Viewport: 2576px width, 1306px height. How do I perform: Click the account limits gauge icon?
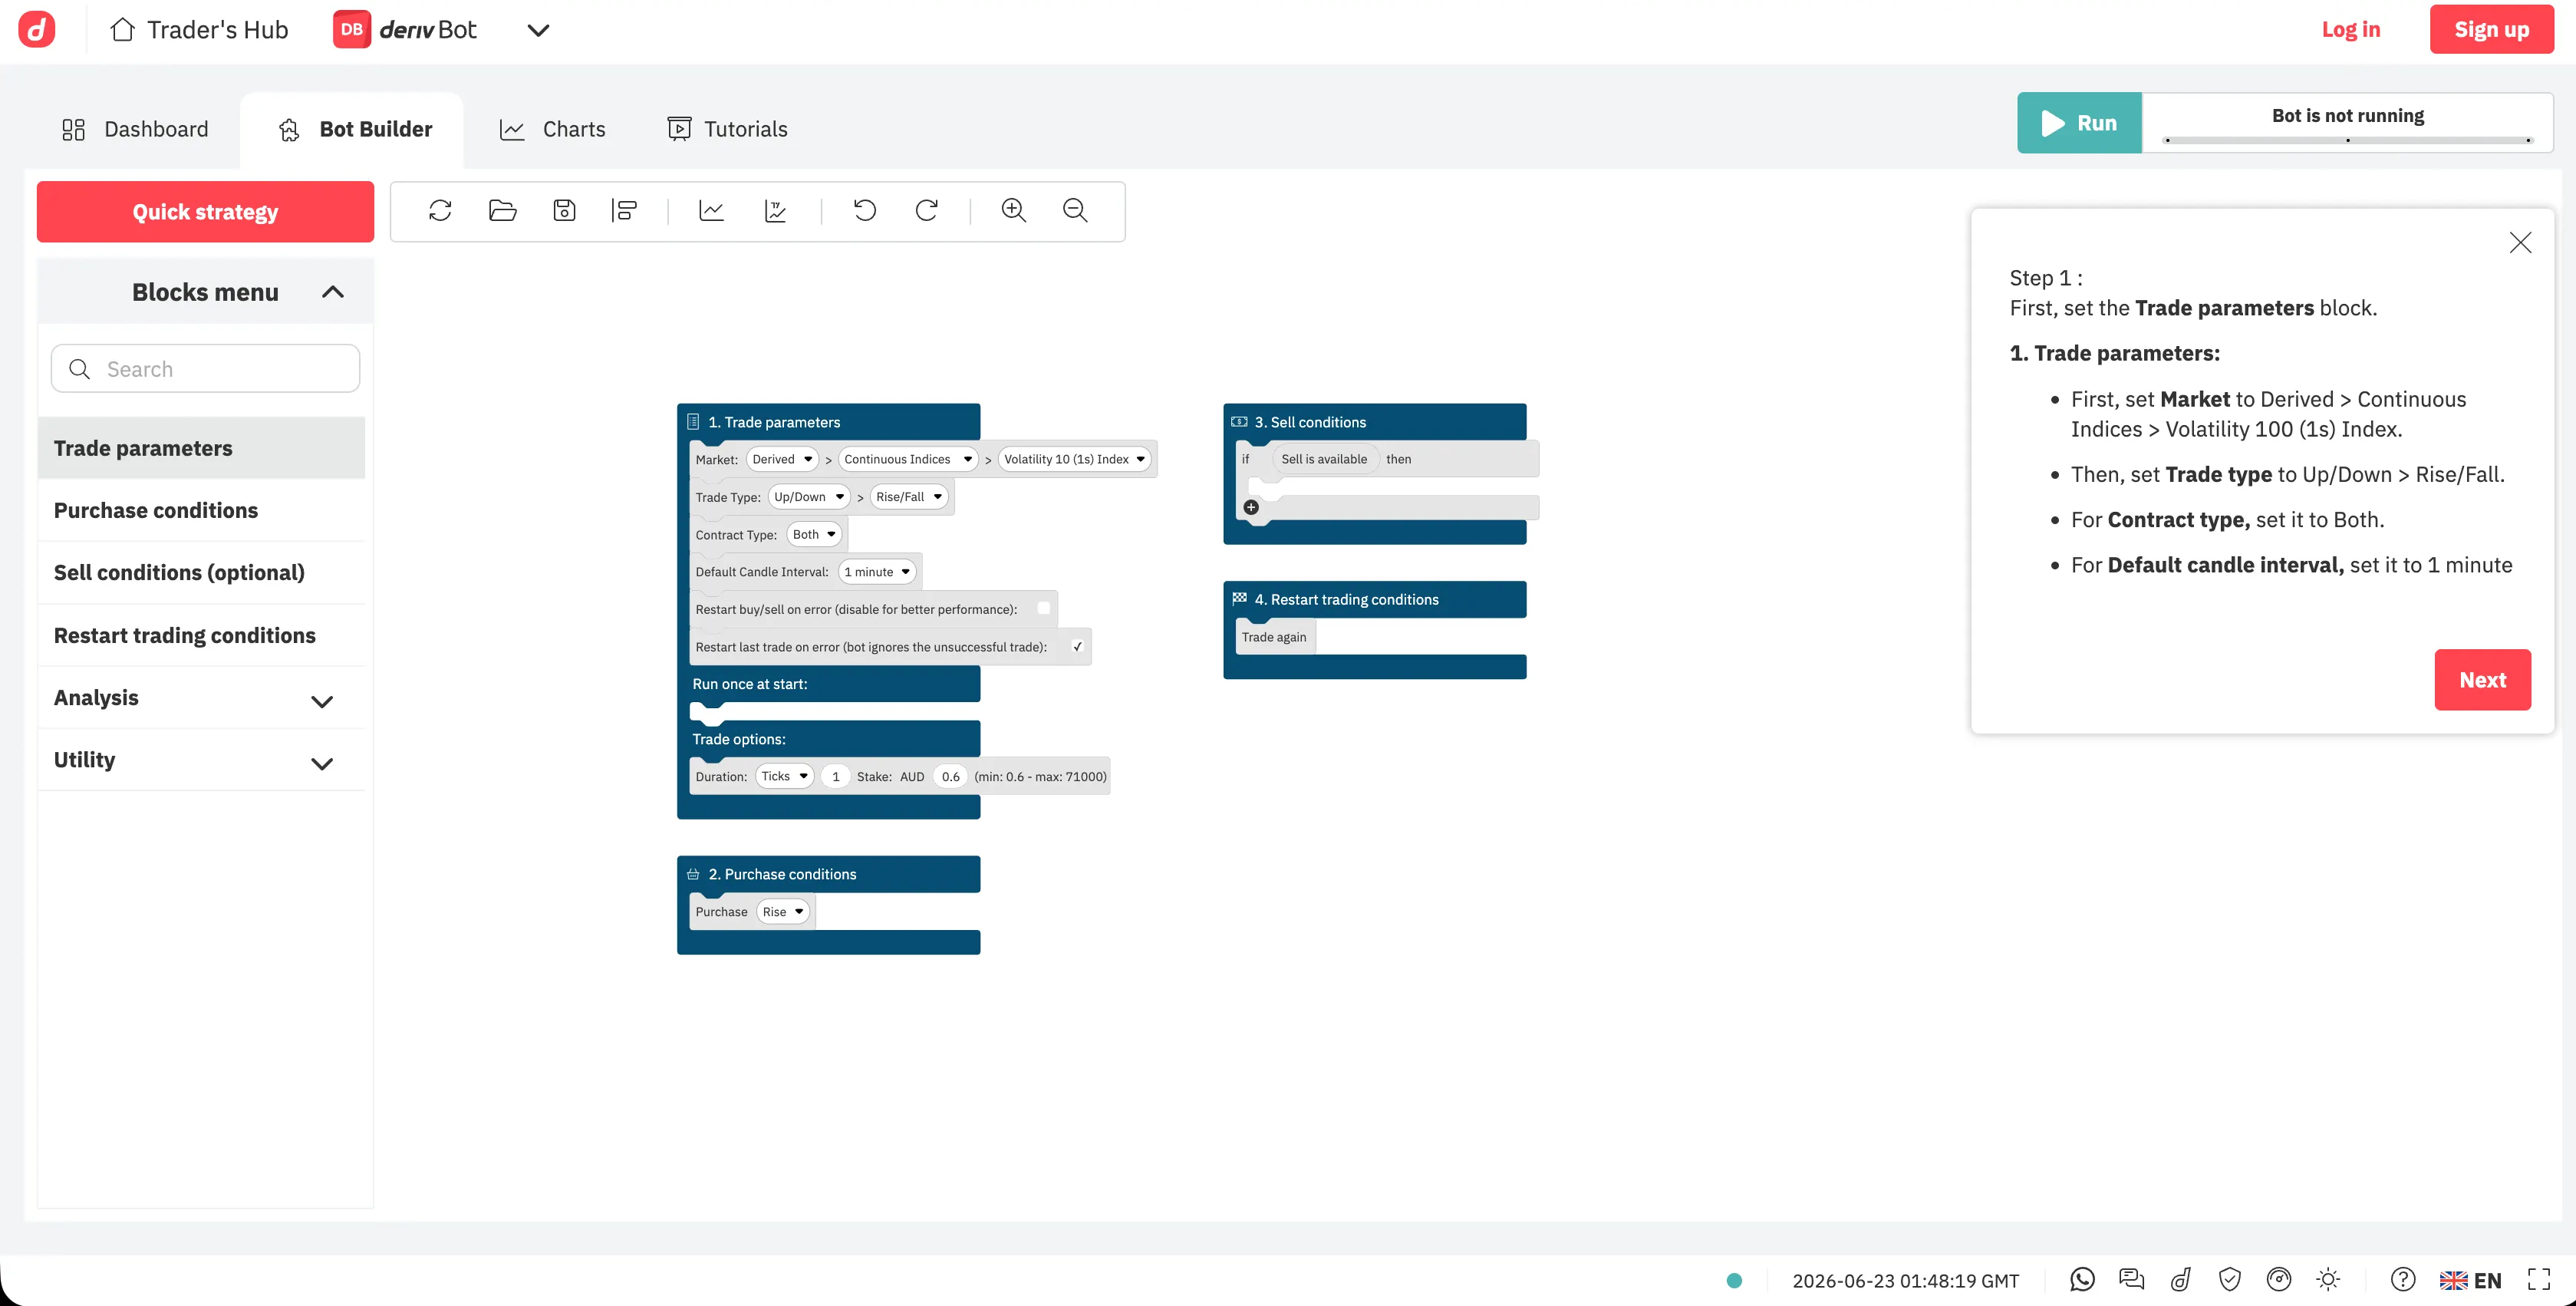(2279, 1279)
